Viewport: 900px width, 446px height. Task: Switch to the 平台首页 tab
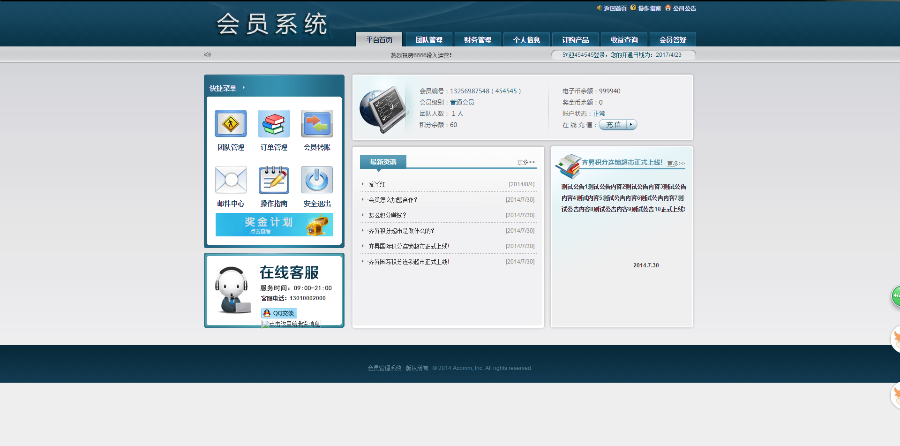click(x=379, y=40)
